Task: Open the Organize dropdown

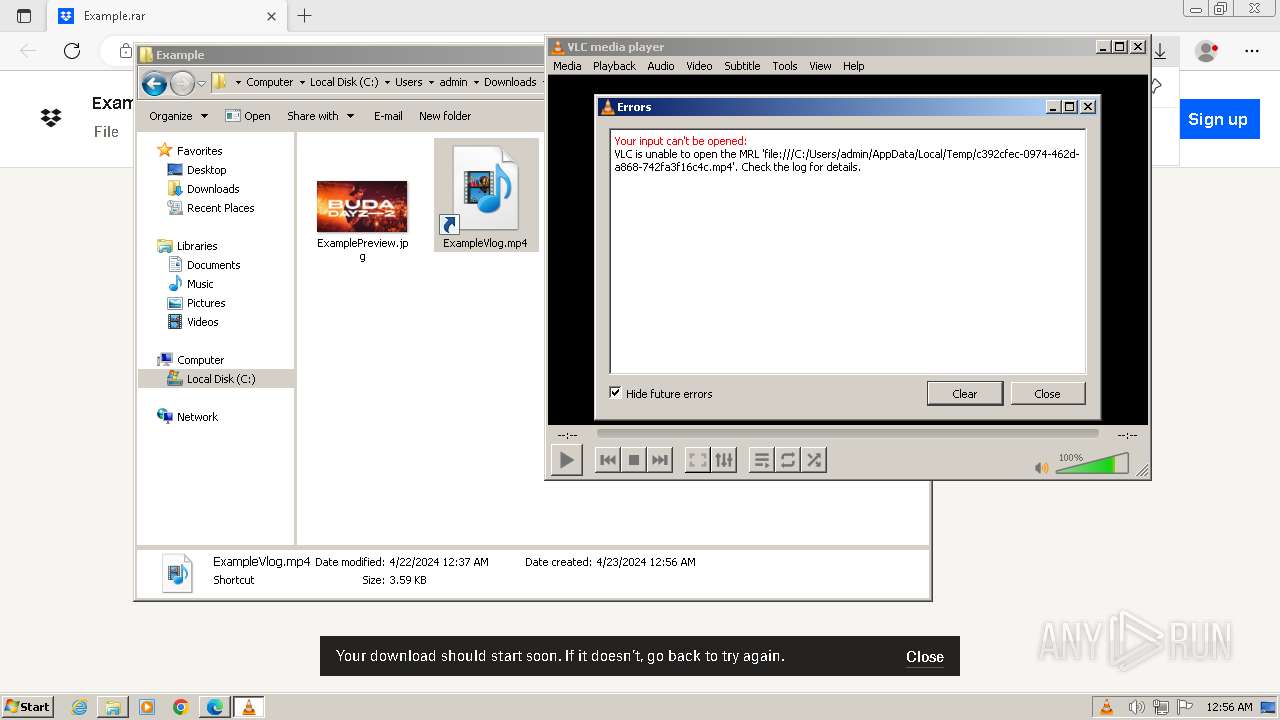Action: click(178, 116)
